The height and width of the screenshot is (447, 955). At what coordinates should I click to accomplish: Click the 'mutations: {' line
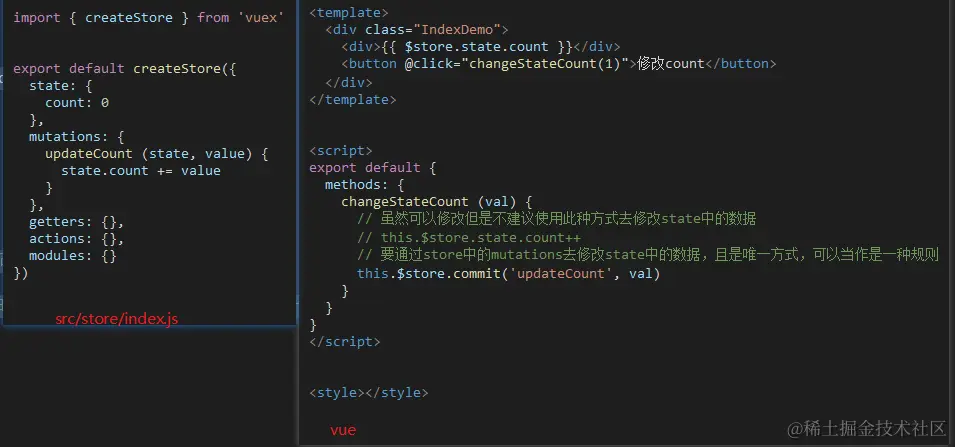76,137
